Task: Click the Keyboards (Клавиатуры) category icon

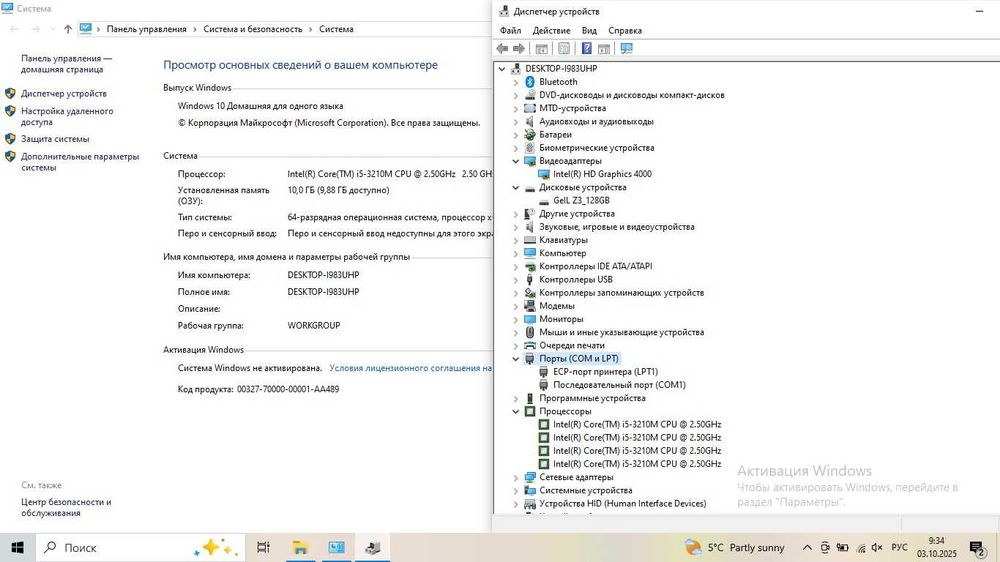Action: (530, 240)
